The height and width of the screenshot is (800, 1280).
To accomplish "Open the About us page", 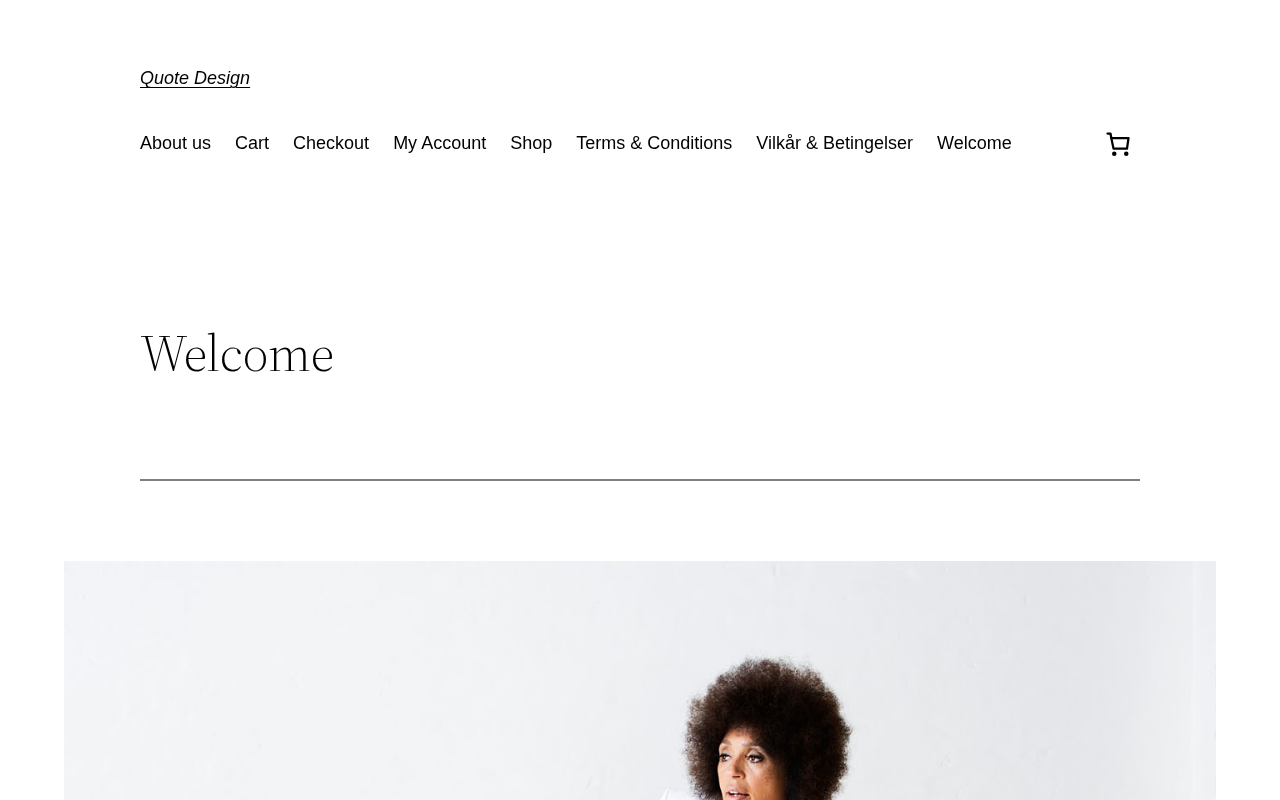I will (175, 143).
